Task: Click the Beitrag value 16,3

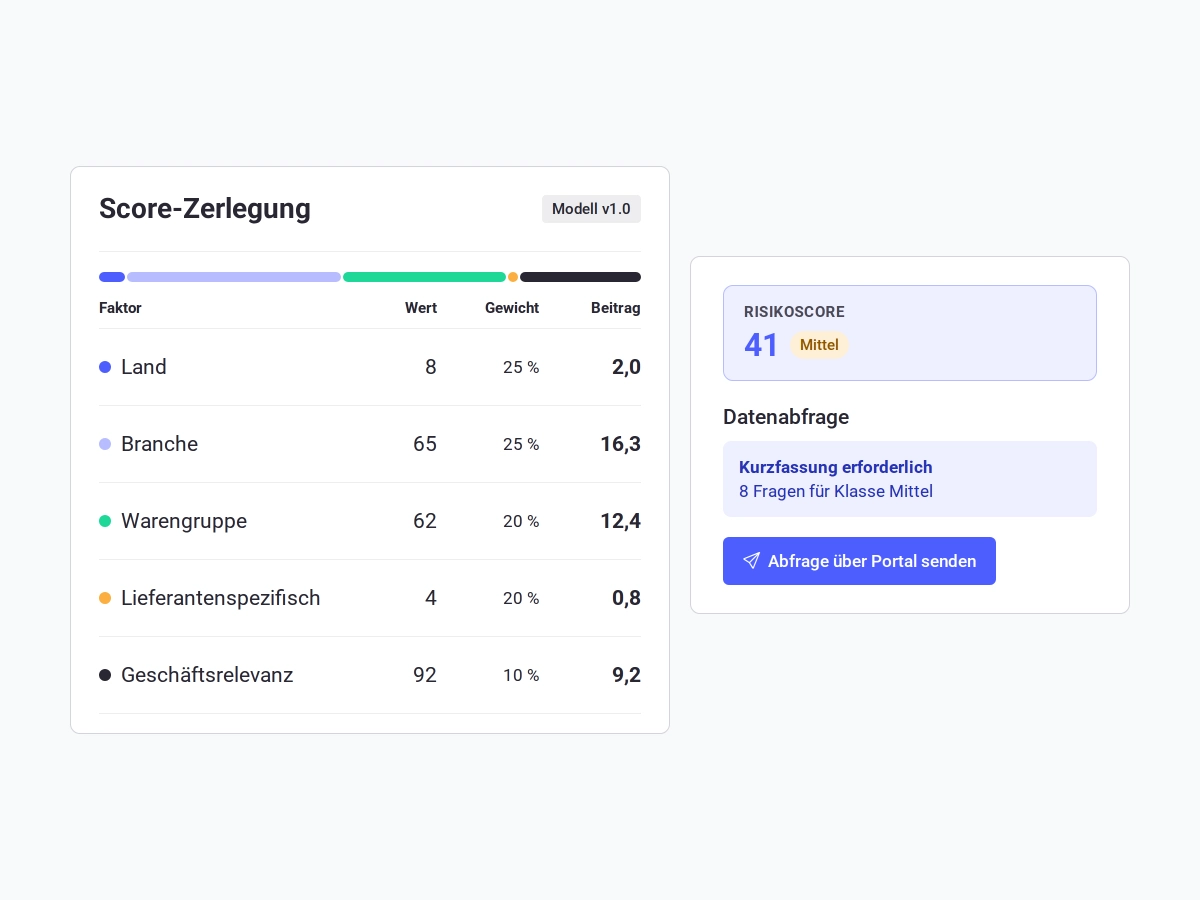Action: (620, 444)
